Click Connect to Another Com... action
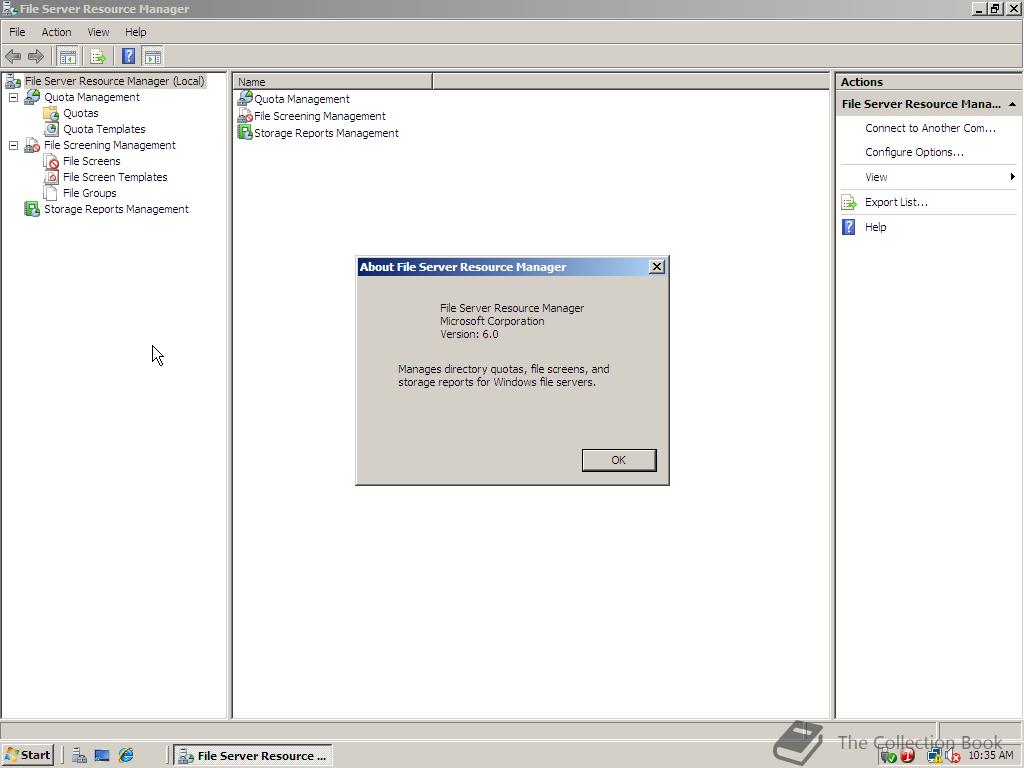The width and height of the screenshot is (1024, 768). click(x=930, y=129)
